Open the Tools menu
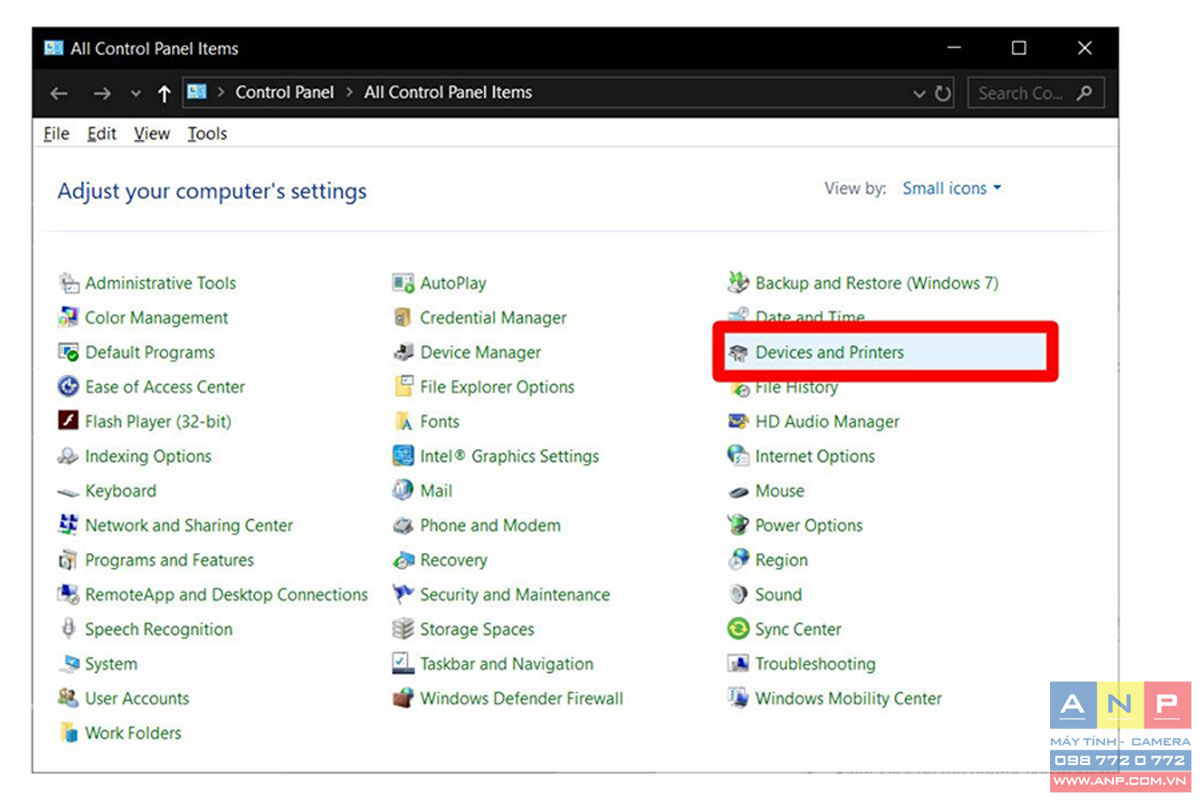 pos(207,133)
